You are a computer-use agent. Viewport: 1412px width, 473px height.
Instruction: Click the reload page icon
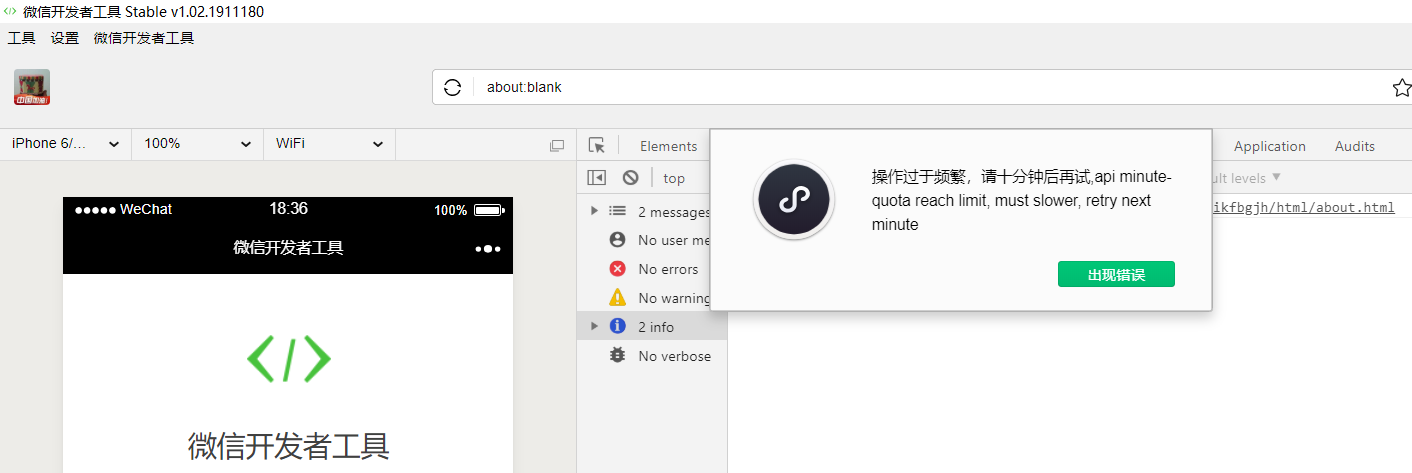point(452,87)
